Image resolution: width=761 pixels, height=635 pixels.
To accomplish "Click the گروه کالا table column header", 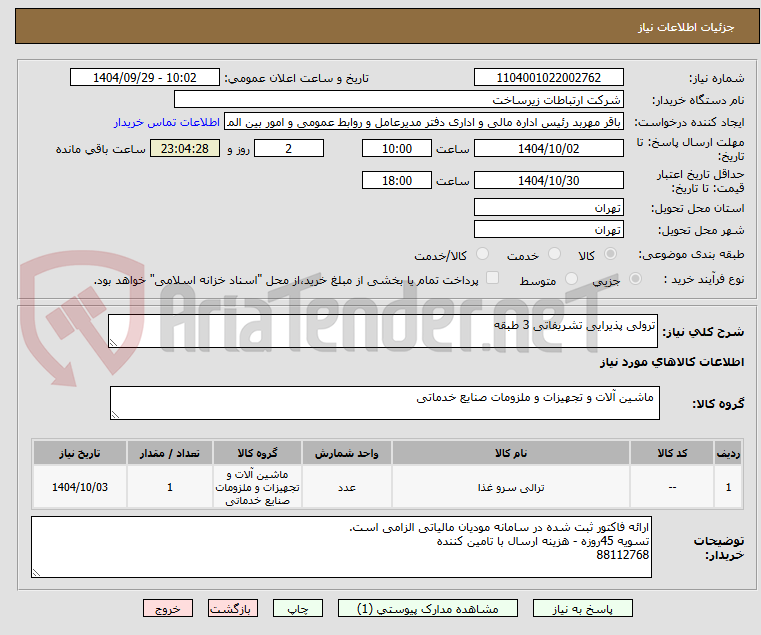I will coord(257,453).
